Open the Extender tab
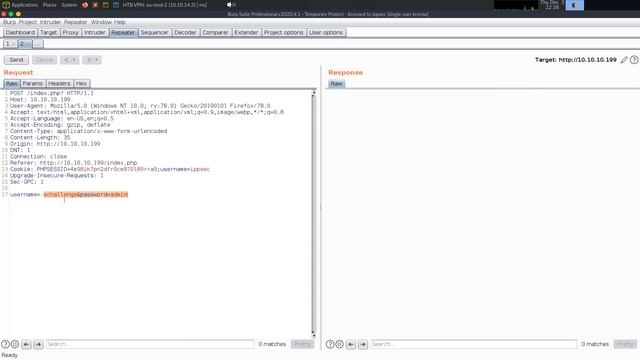640x360 pixels. tap(246, 32)
